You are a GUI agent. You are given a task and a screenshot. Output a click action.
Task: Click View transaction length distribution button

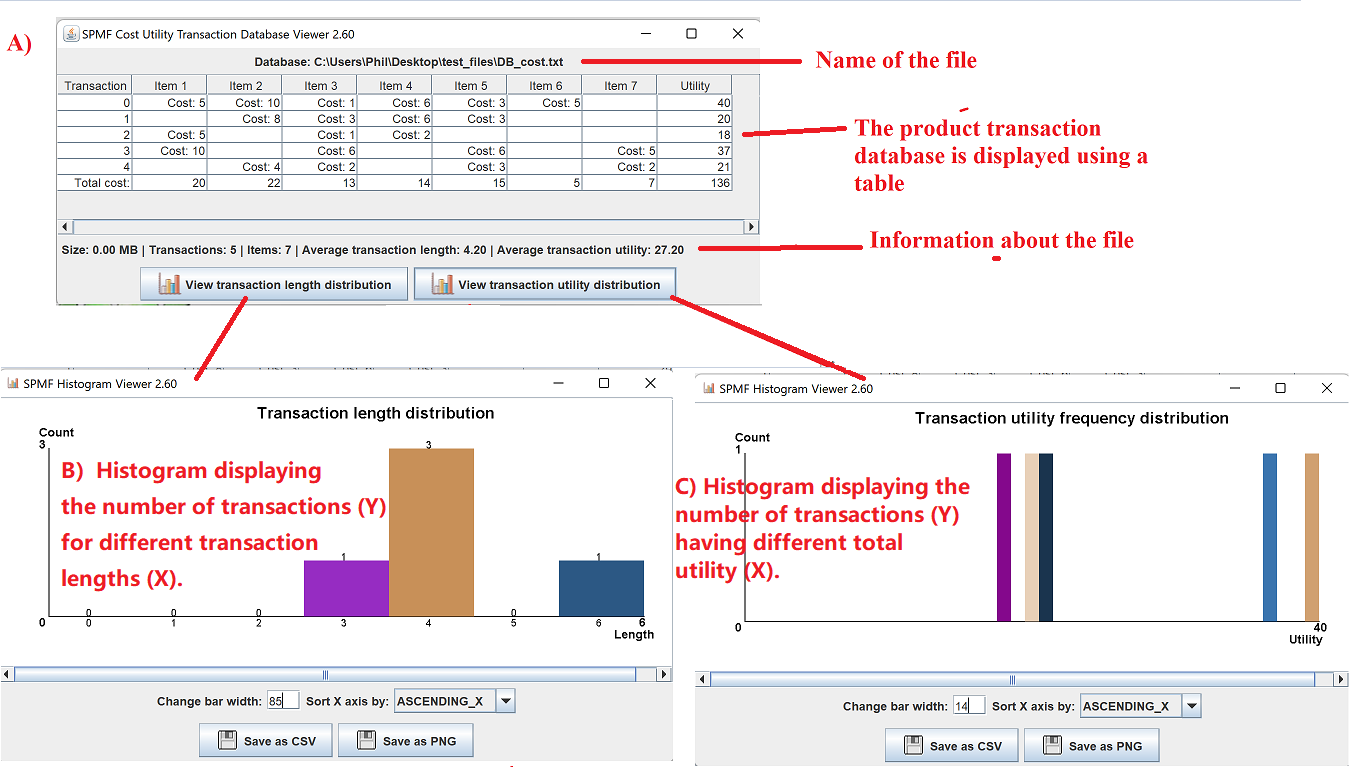click(x=274, y=284)
